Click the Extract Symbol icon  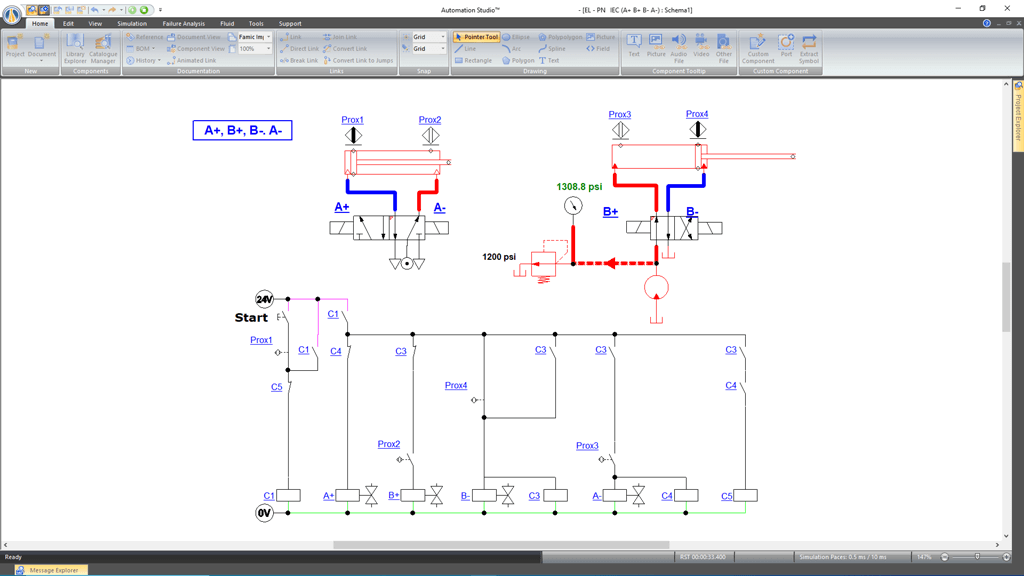click(x=809, y=47)
